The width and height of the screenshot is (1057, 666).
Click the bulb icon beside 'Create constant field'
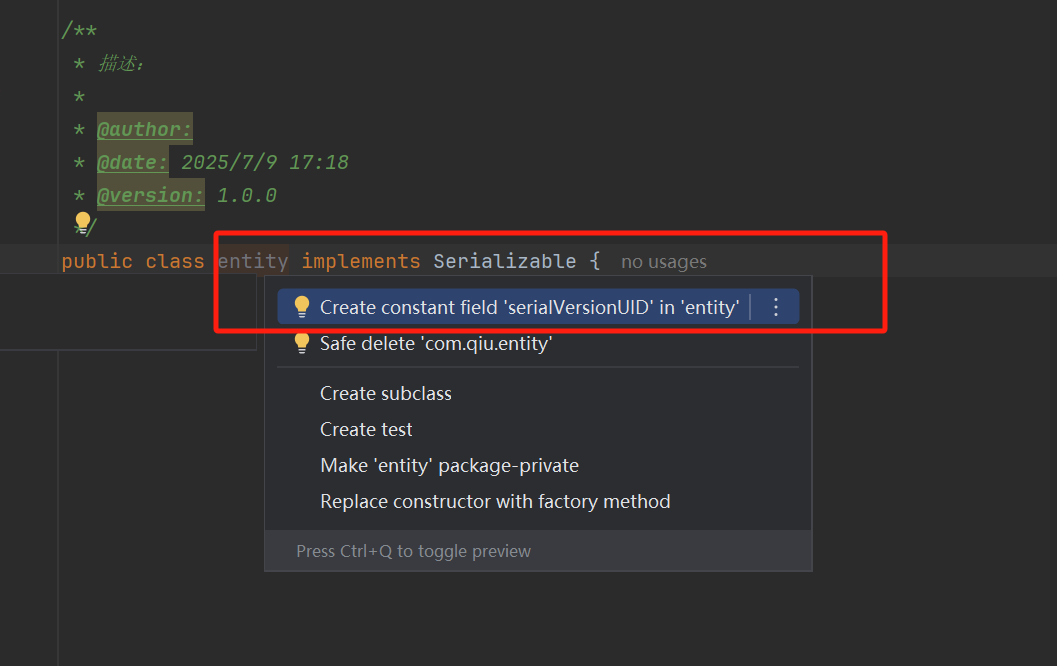coord(302,306)
